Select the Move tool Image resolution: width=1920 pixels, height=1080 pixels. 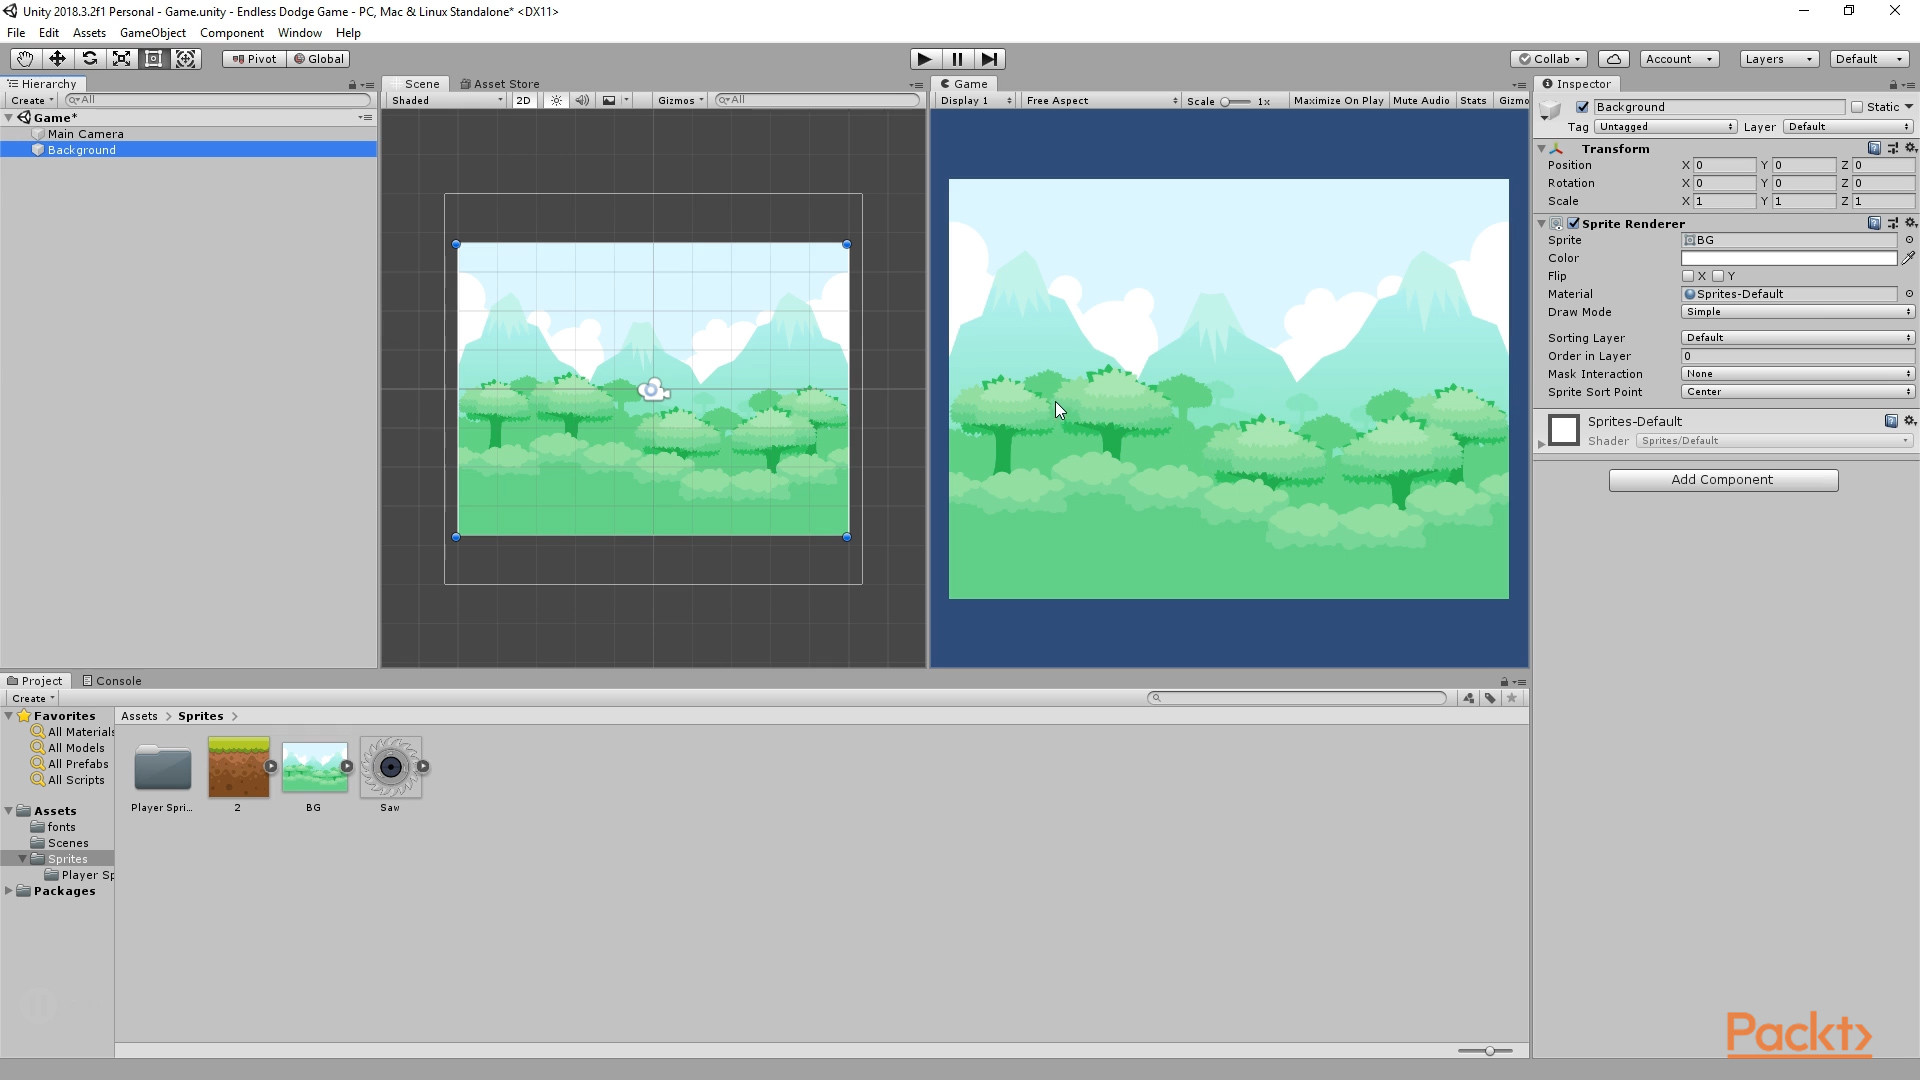pos(57,59)
